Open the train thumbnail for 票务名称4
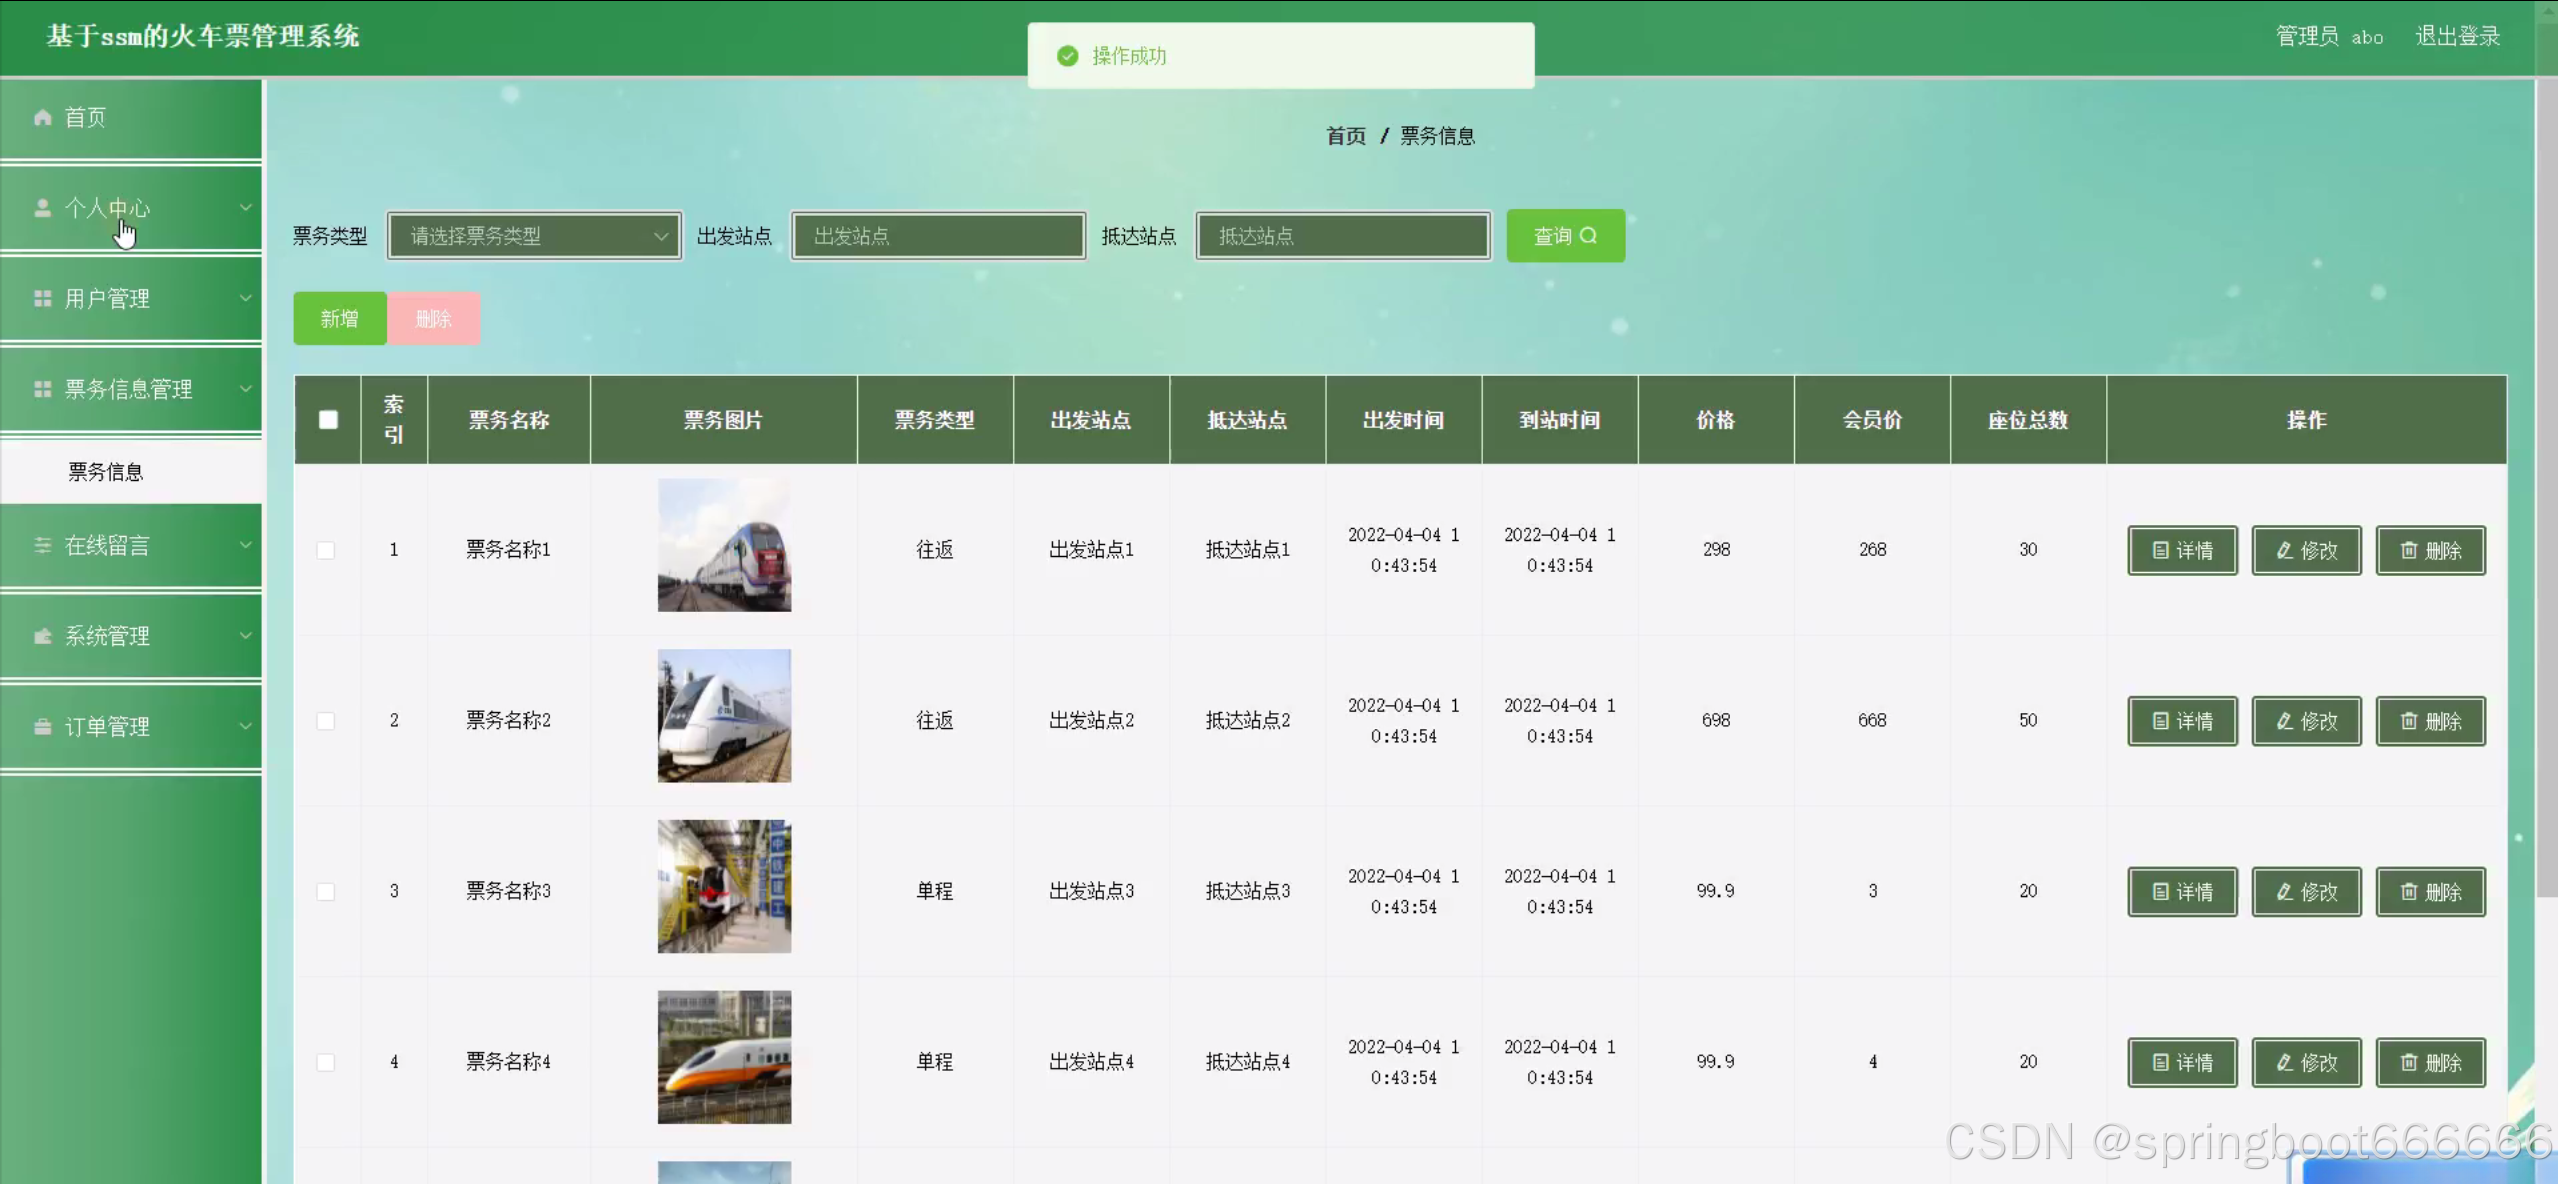Viewport: 2558px width, 1184px height. 724,1057
